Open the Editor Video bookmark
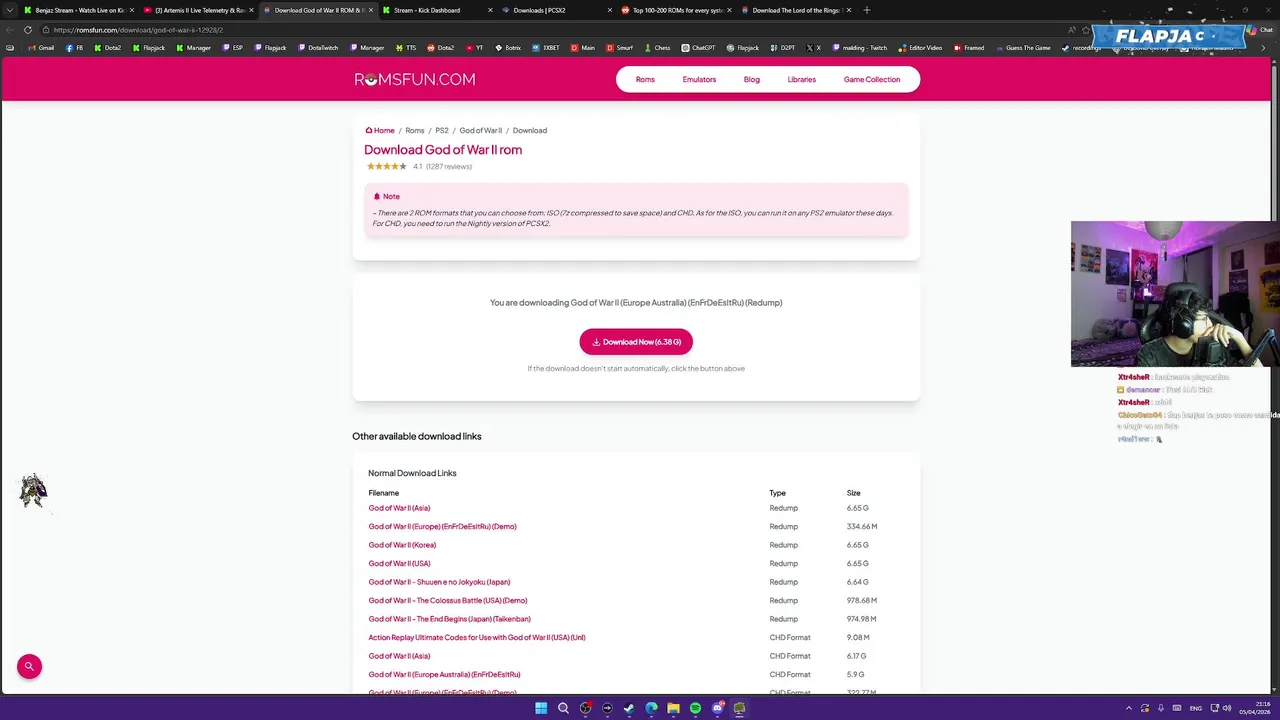The image size is (1280, 720). tap(920, 48)
